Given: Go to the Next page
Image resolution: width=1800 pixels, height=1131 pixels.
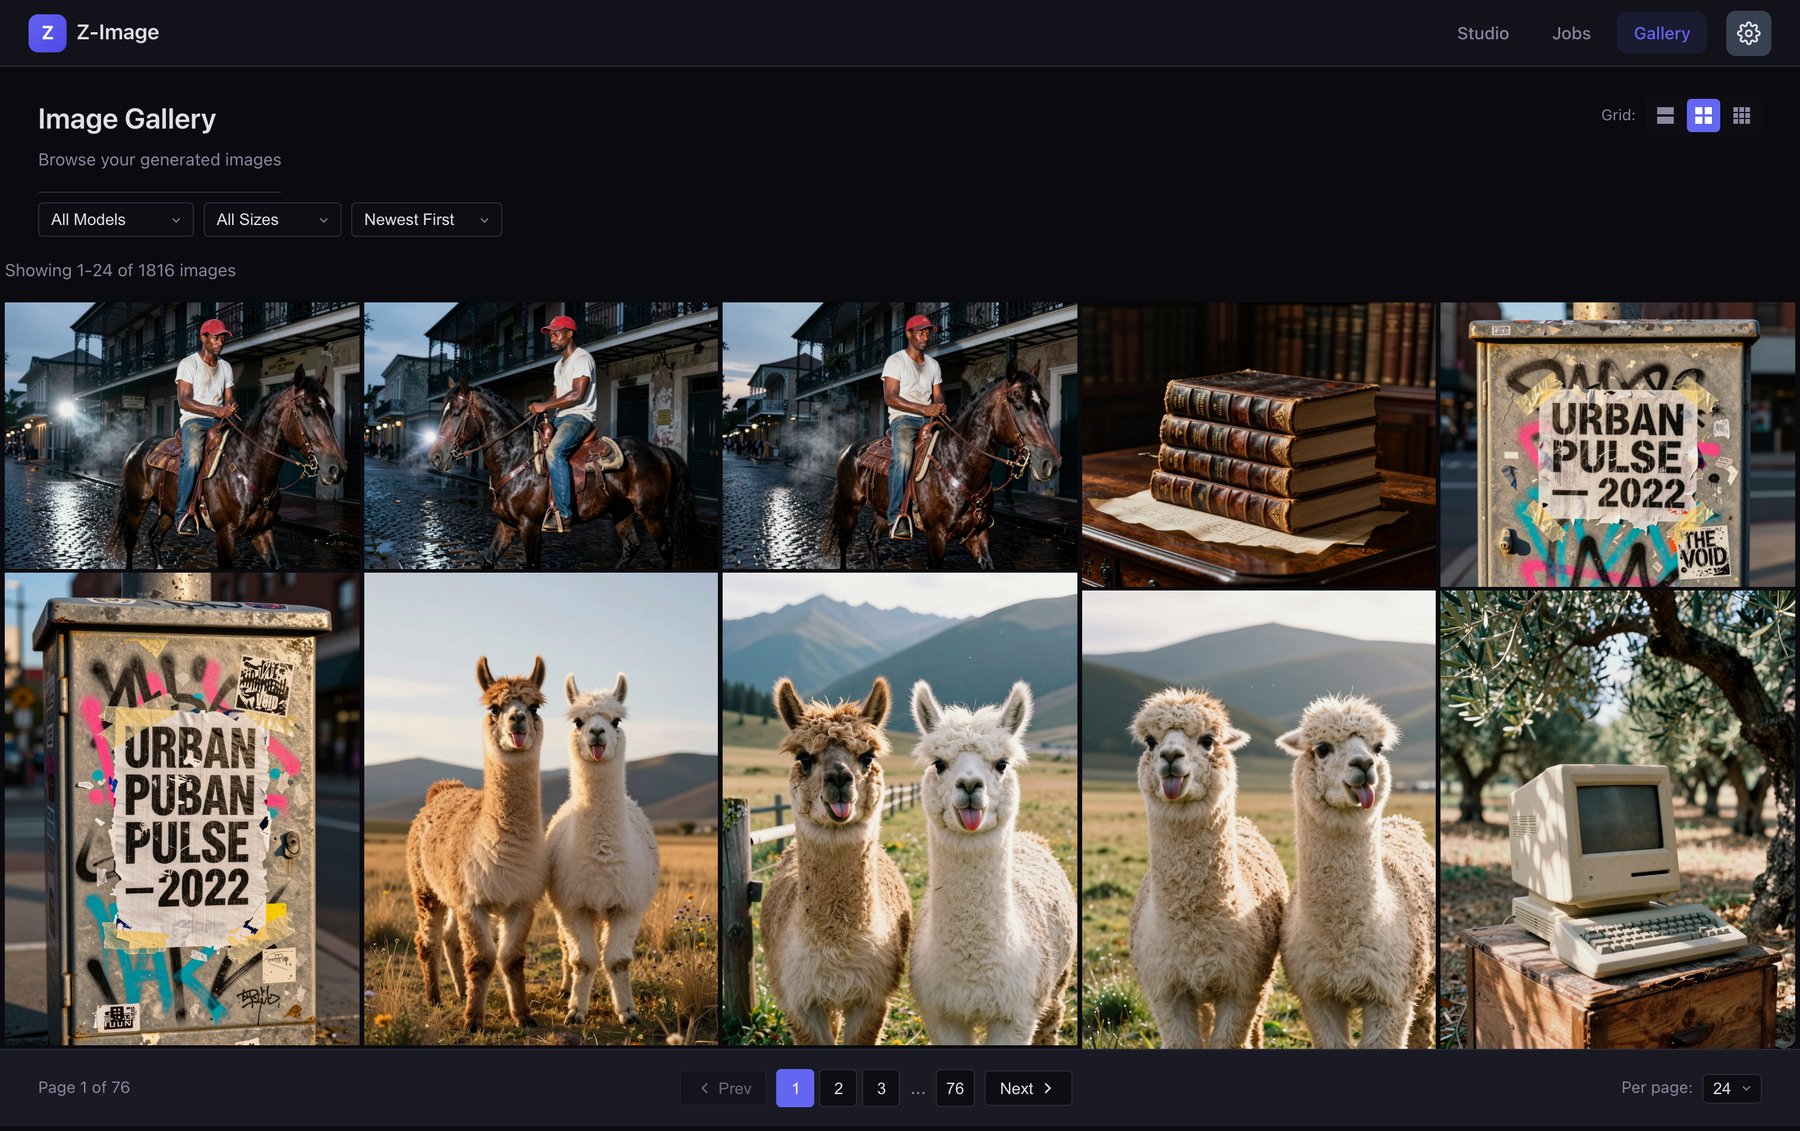Looking at the screenshot, I should coord(1027,1088).
